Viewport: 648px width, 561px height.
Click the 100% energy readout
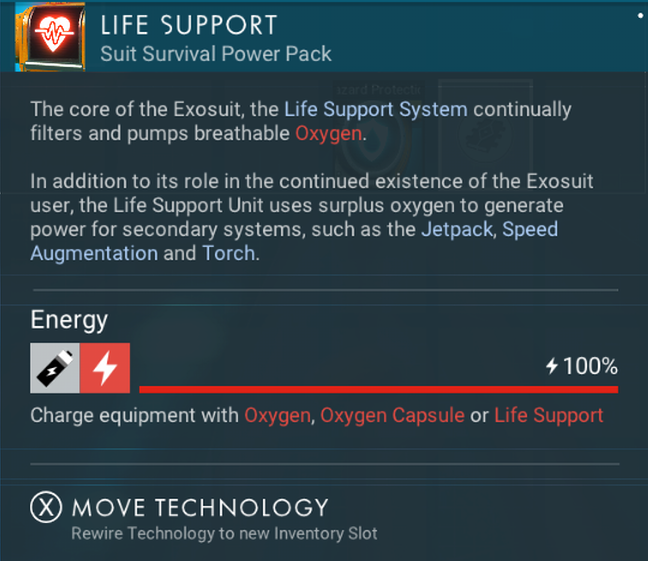(590, 366)
